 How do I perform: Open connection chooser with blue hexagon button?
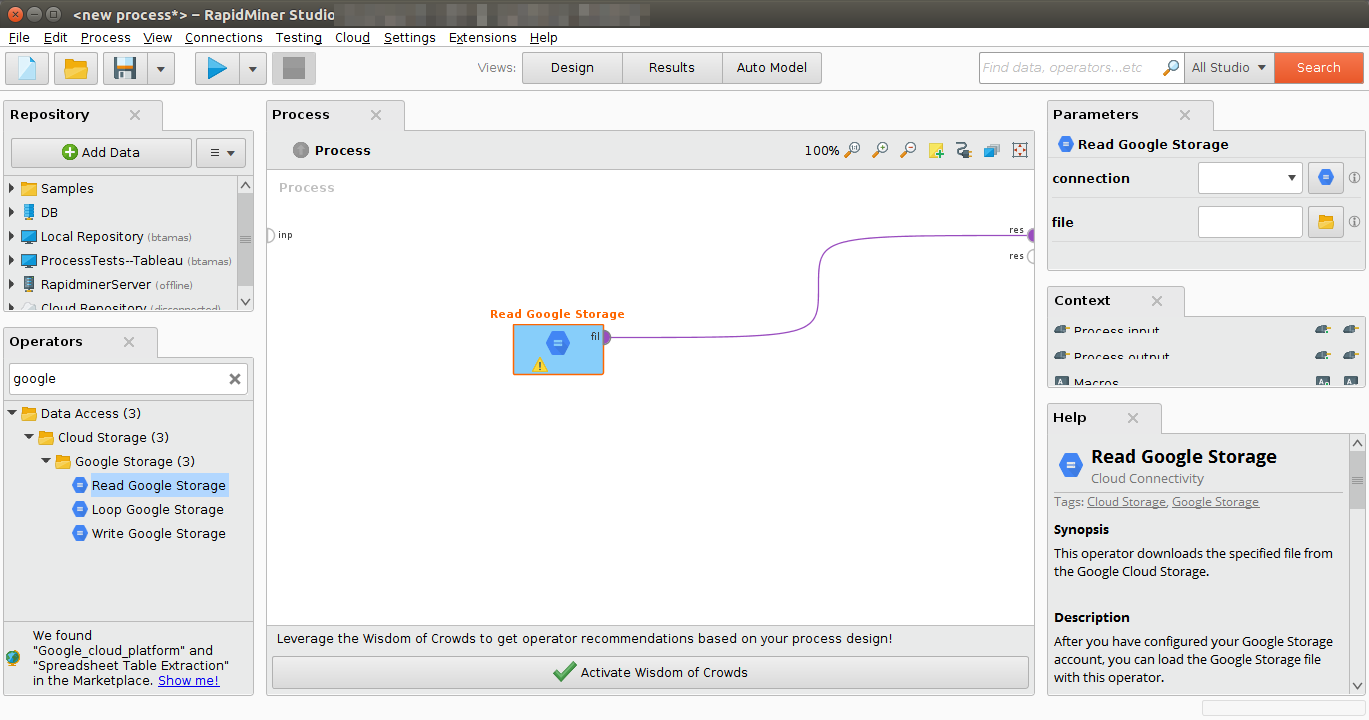(x=1326, y=178)
